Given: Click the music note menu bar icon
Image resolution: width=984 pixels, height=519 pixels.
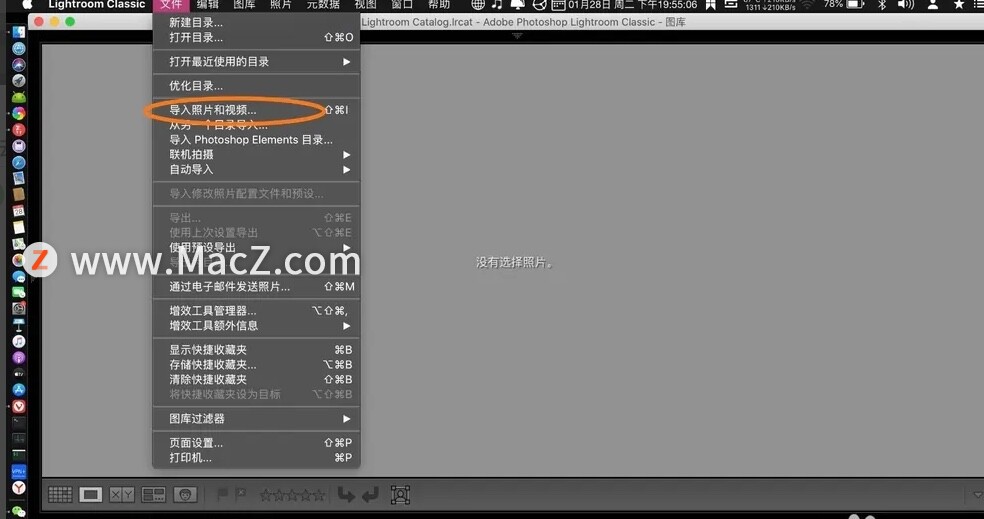Looking at the screenshot, I should [496, 5].
